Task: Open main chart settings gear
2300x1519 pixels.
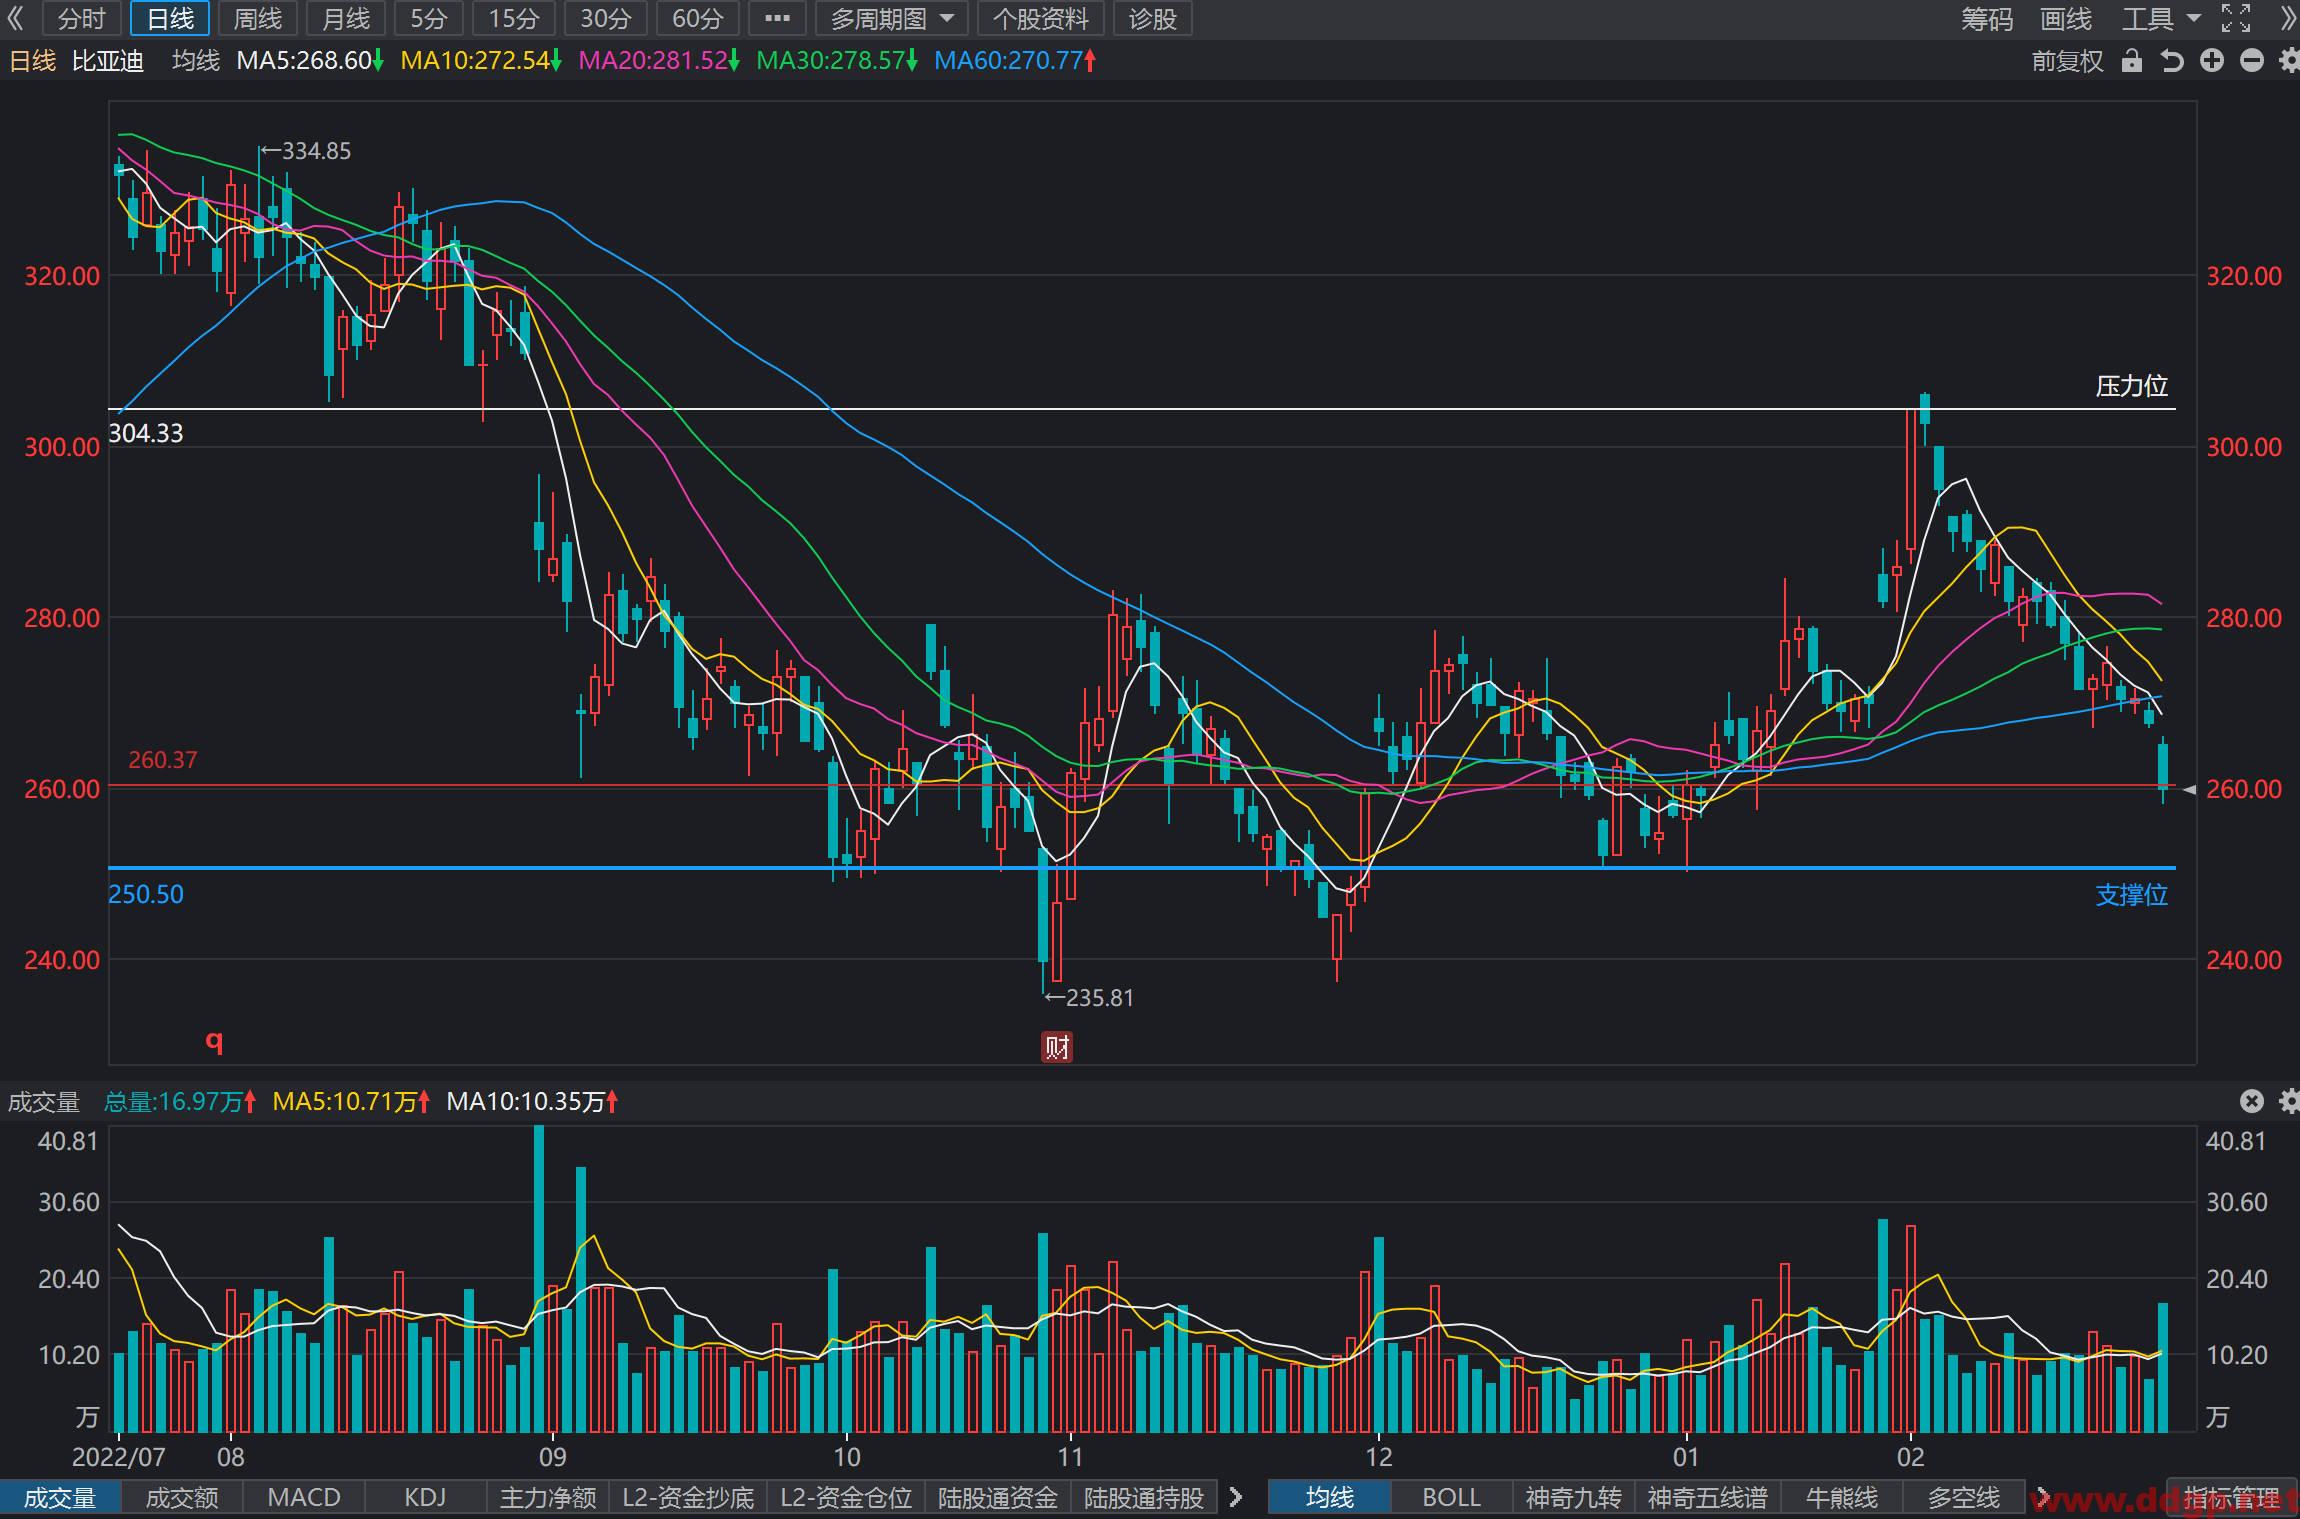Action: point(2289,61)
